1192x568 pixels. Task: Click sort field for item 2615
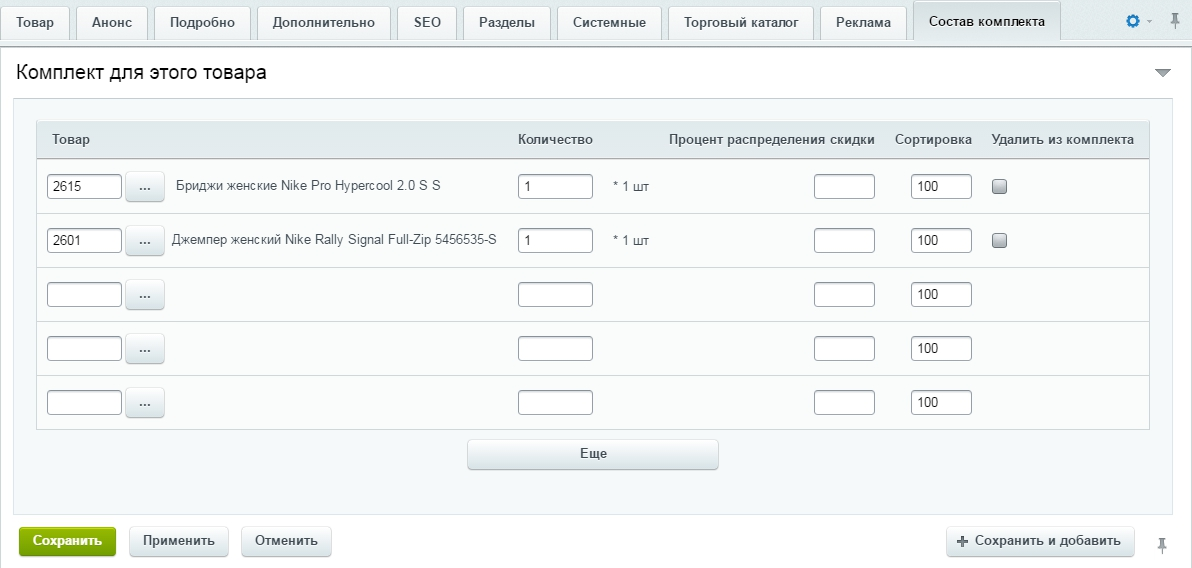tap(941, 186)
